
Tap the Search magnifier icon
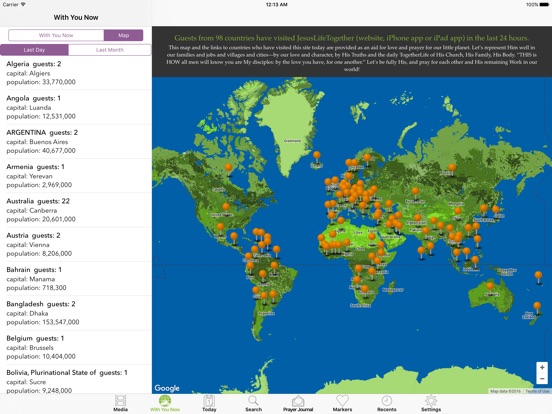click(253, 401)
